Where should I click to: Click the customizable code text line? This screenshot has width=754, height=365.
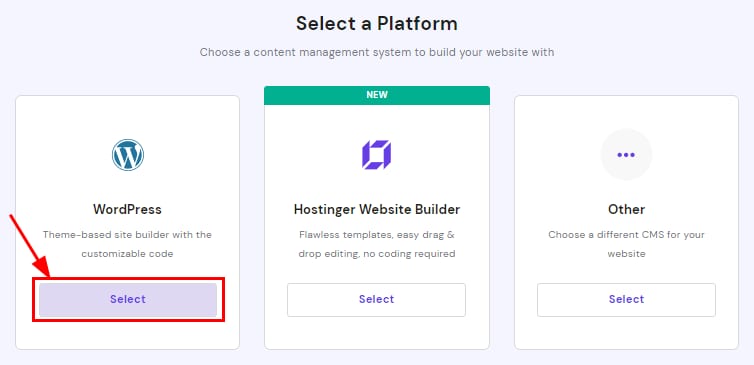pos(127,253)
